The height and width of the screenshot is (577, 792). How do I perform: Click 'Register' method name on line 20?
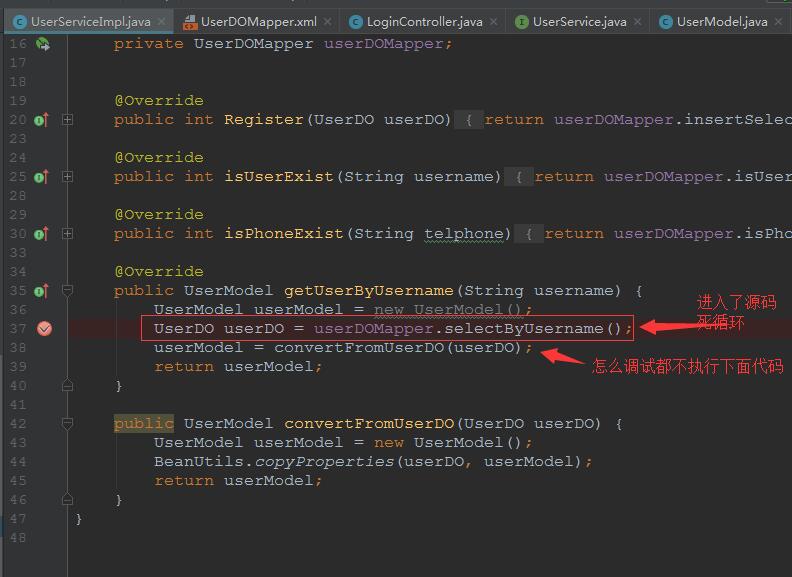(264, 120)
